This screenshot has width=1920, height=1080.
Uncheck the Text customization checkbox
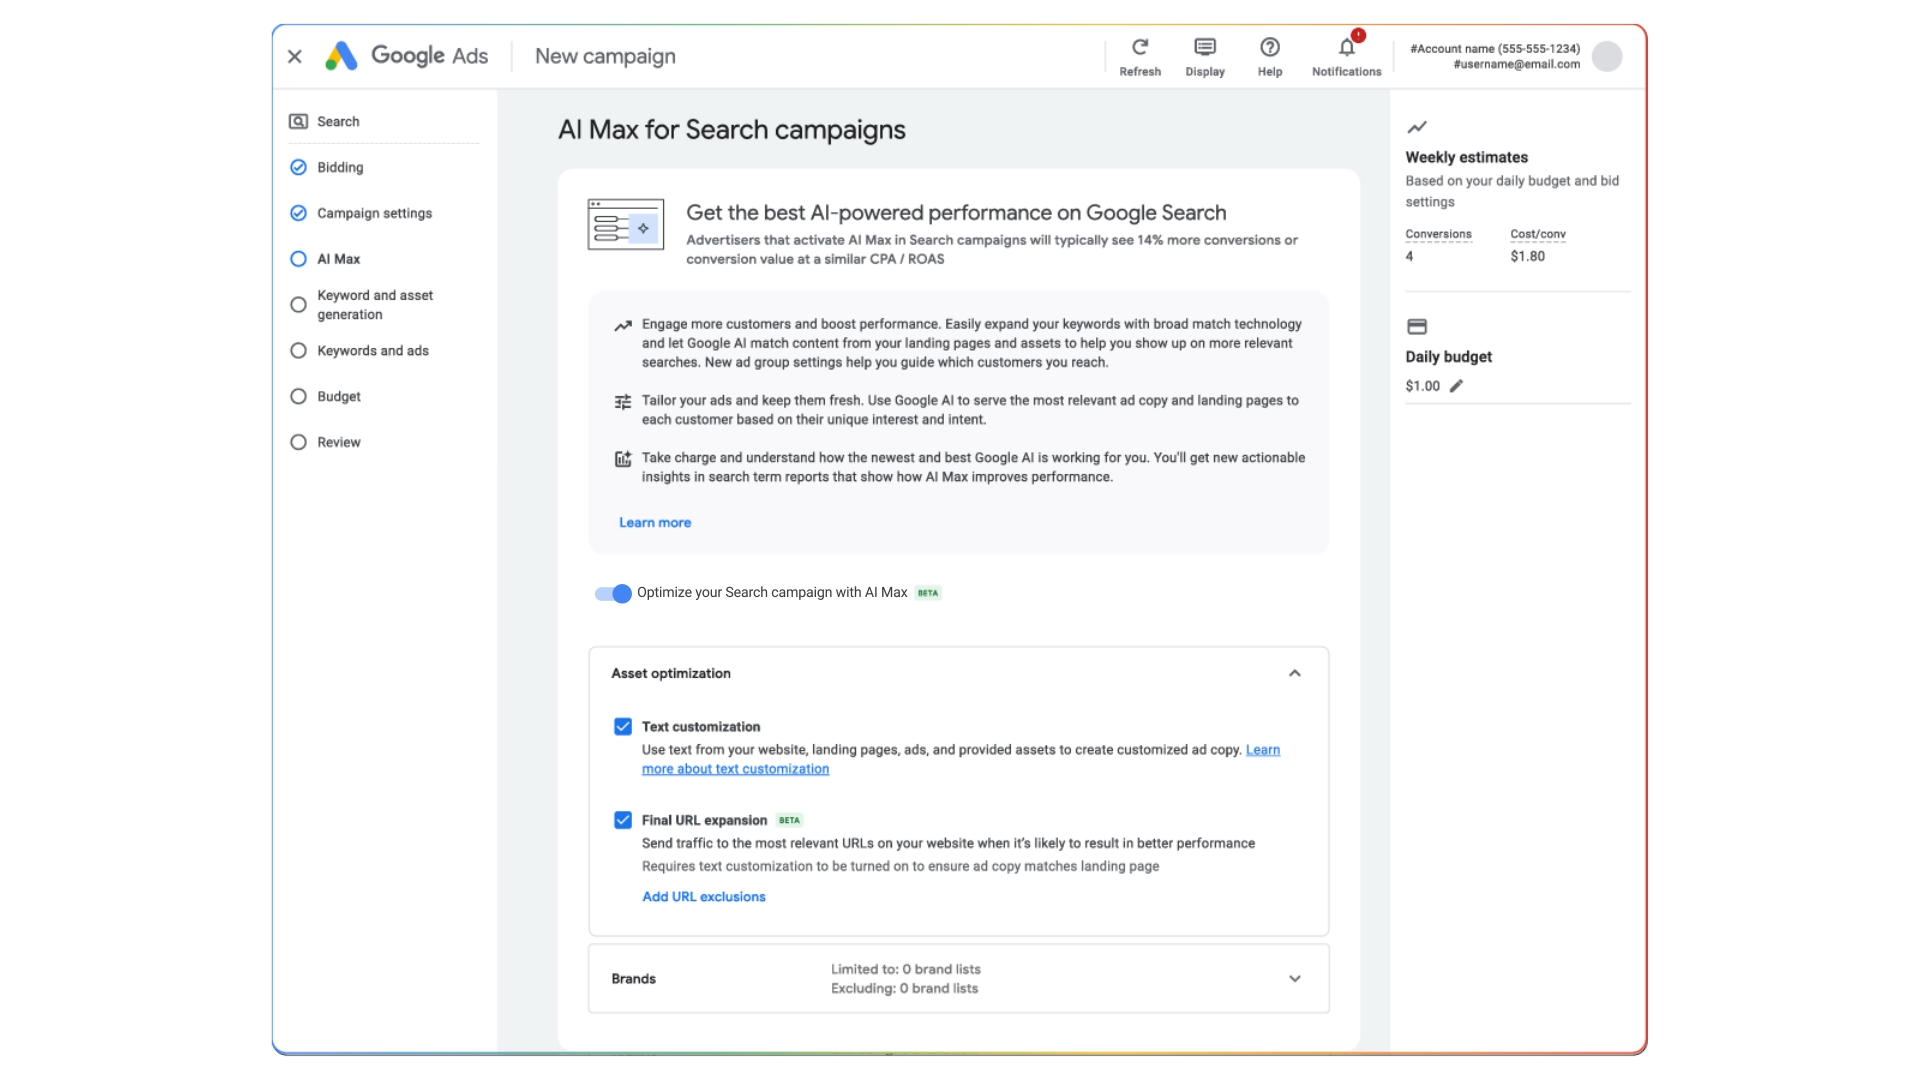pyautogui.click(x=623, y=727)
